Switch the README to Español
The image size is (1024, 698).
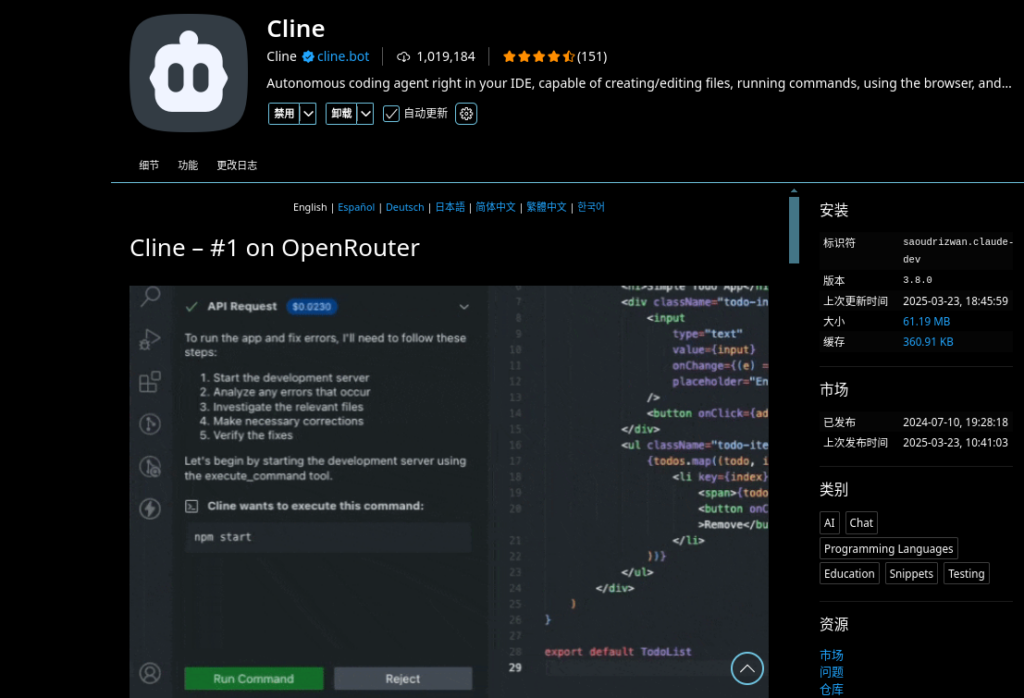(x=356, y=207)
